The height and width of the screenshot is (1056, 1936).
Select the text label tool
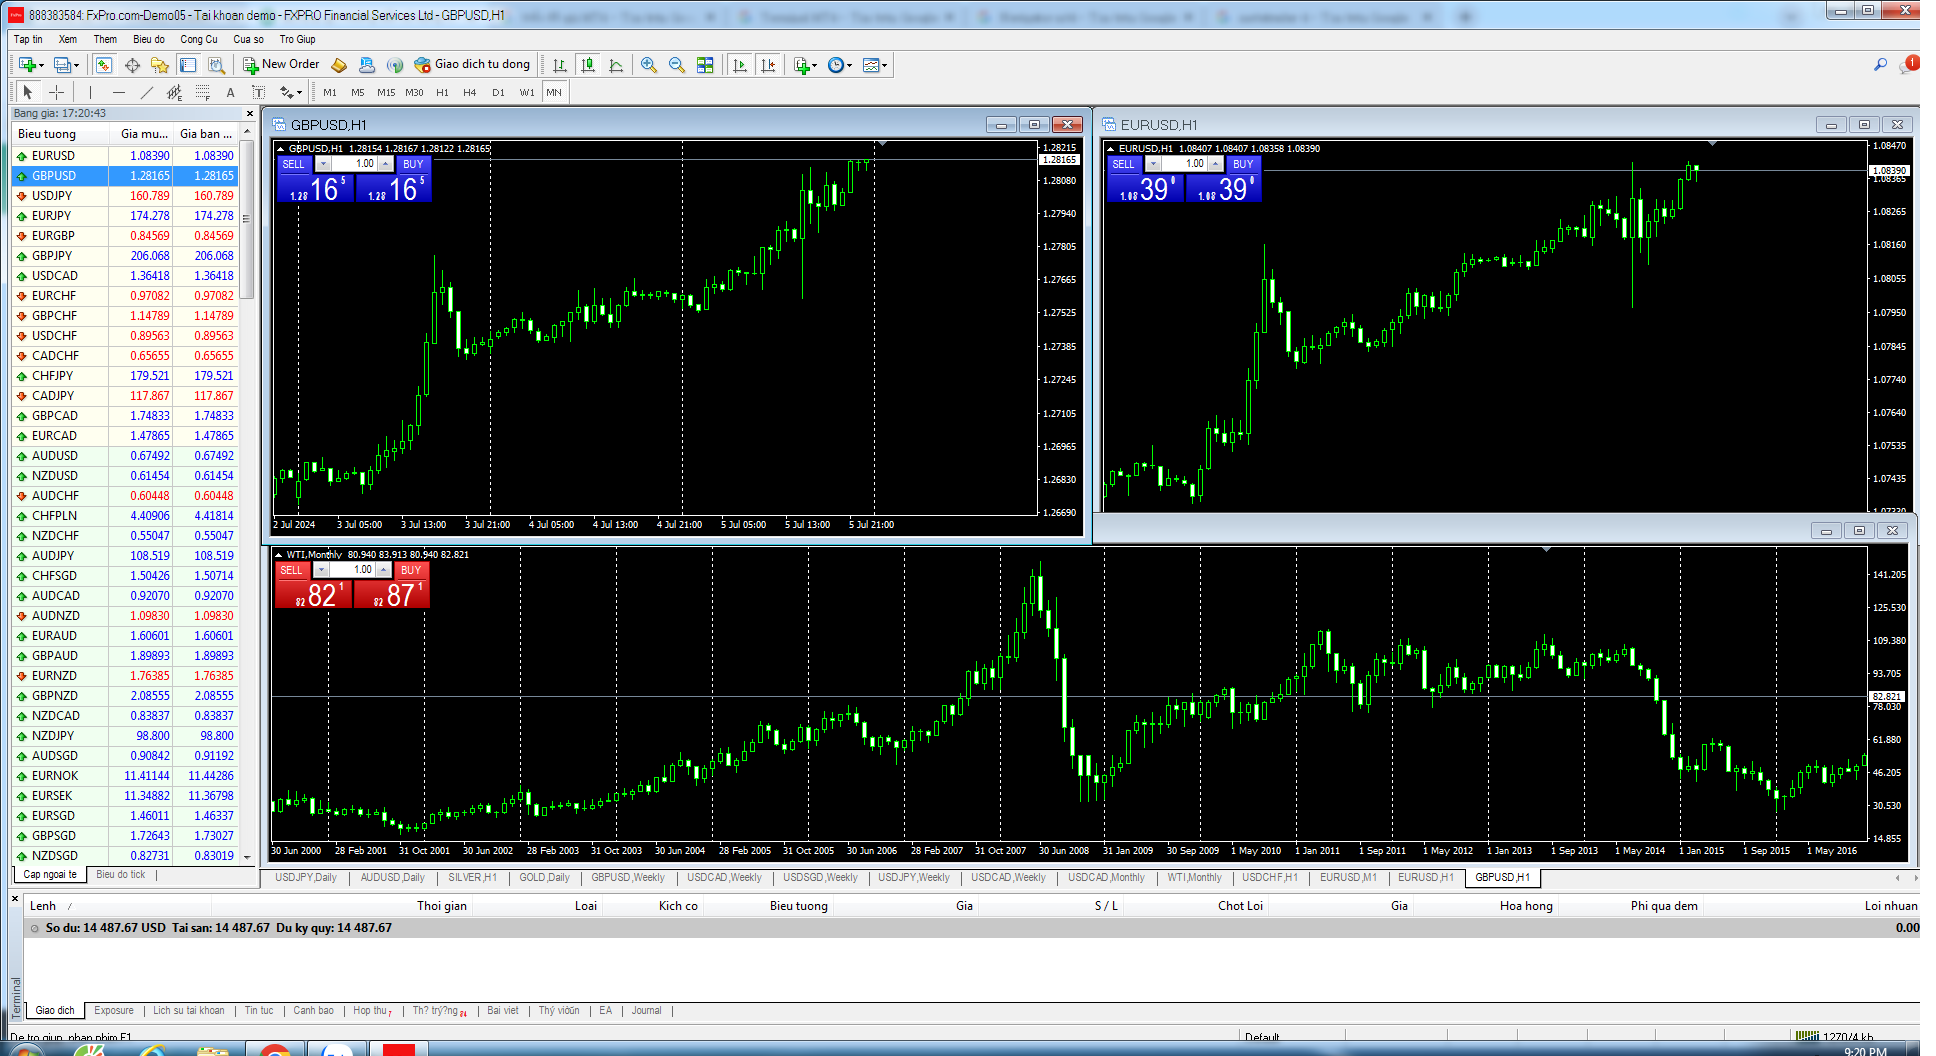click(x=258, y=92)
